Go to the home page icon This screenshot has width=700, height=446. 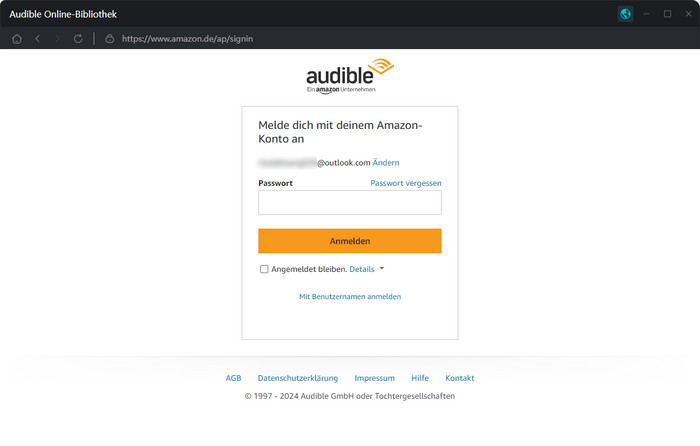coord(17,39)
